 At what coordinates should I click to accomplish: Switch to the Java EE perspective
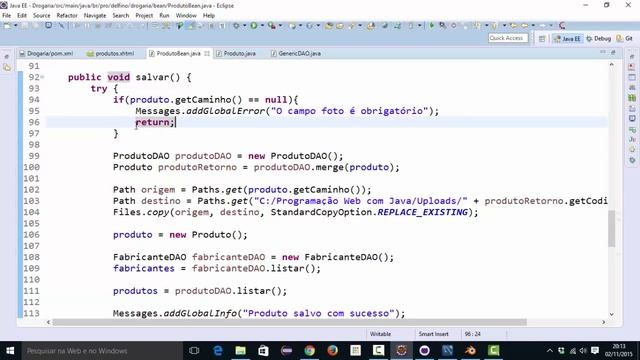(x=567, y=38)
